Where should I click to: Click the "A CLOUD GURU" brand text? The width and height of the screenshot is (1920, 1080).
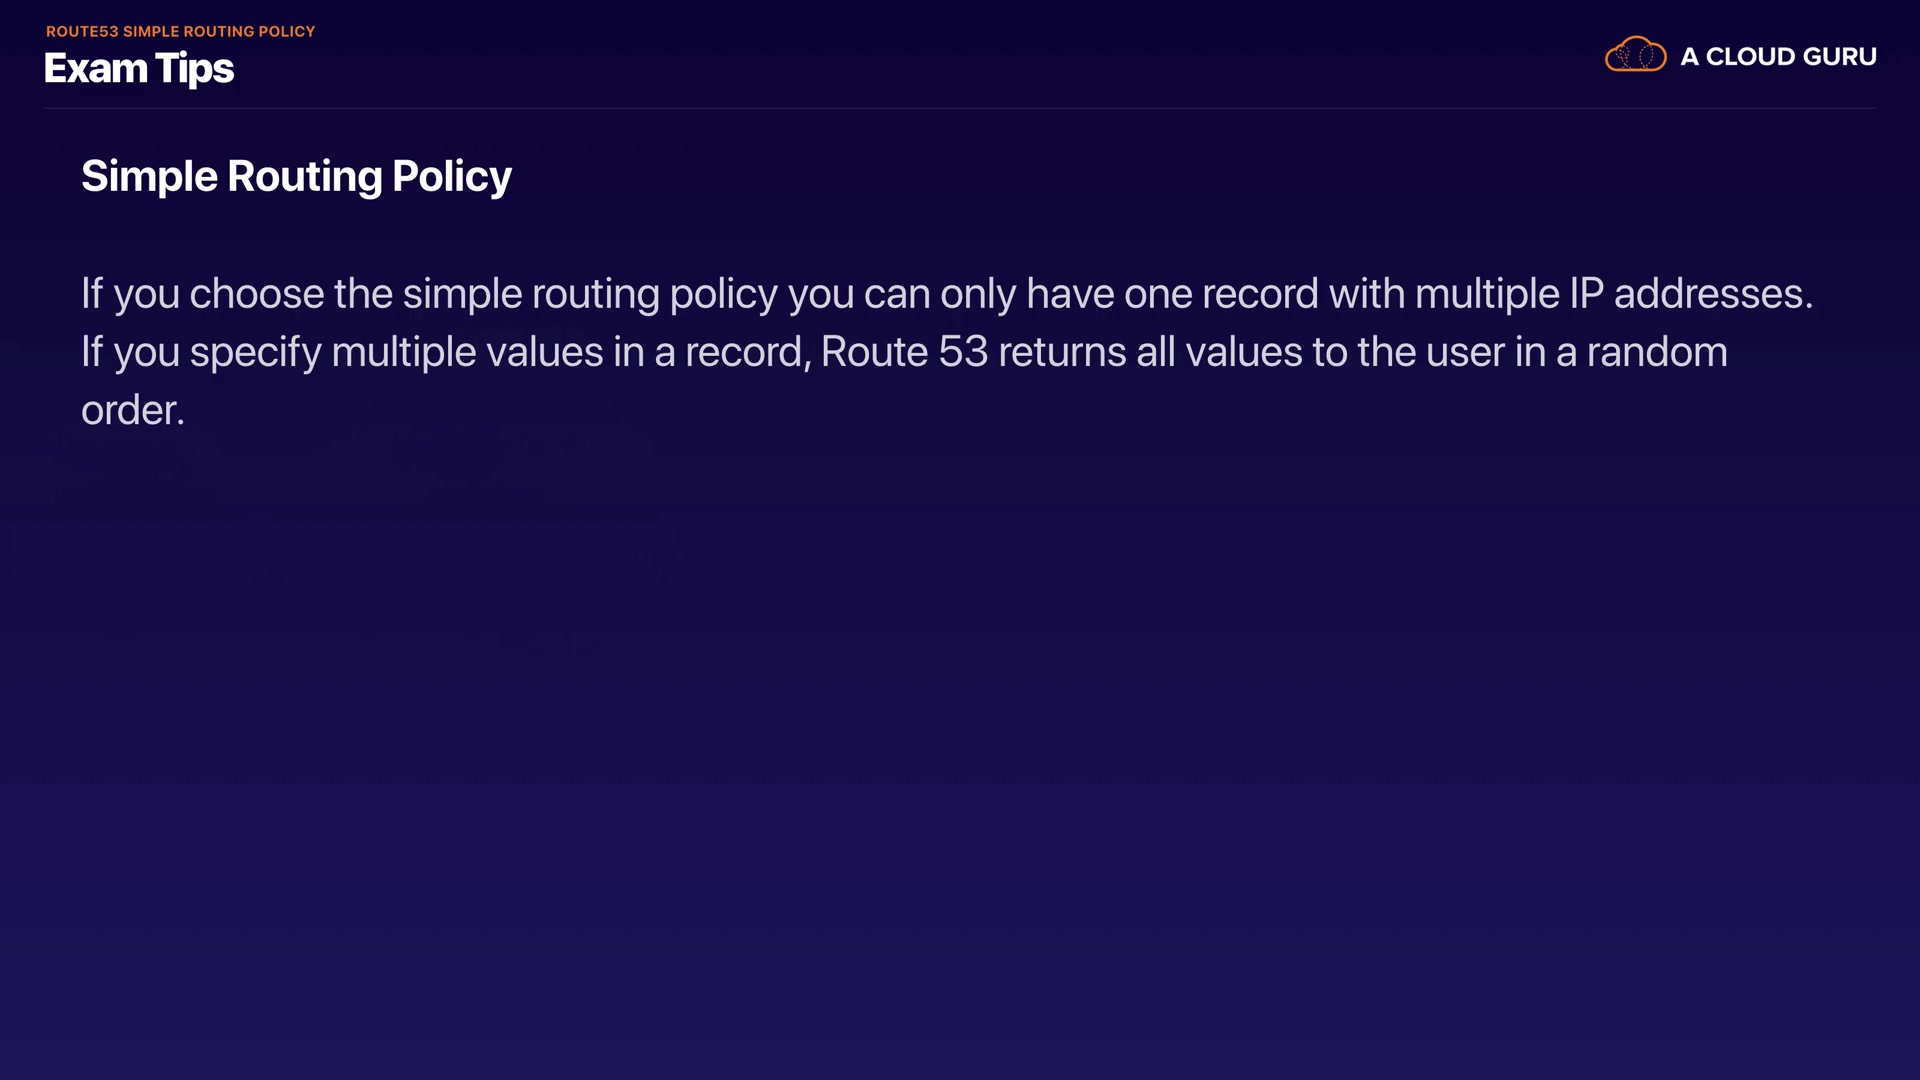(1778, 57)
